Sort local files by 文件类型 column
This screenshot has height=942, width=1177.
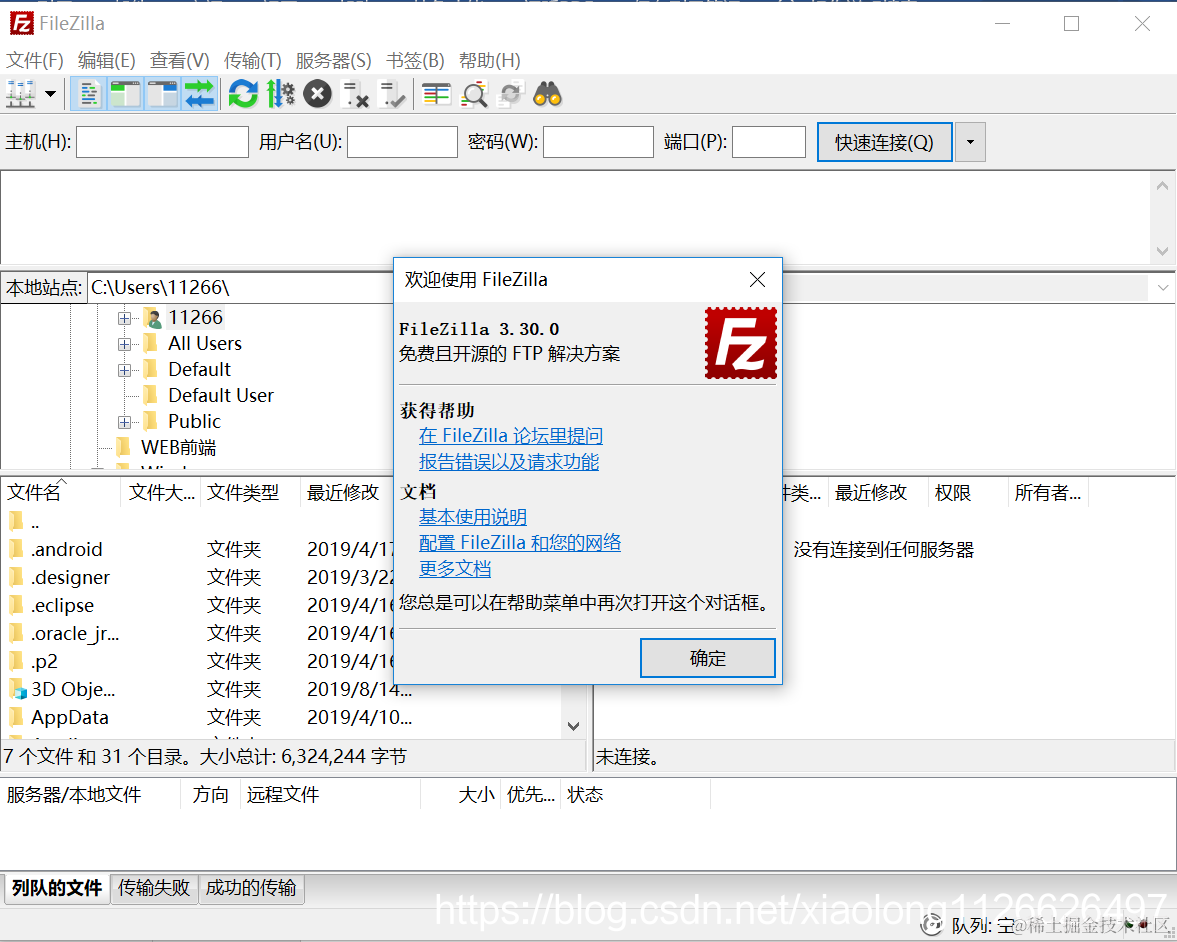(x=250, y=492)
